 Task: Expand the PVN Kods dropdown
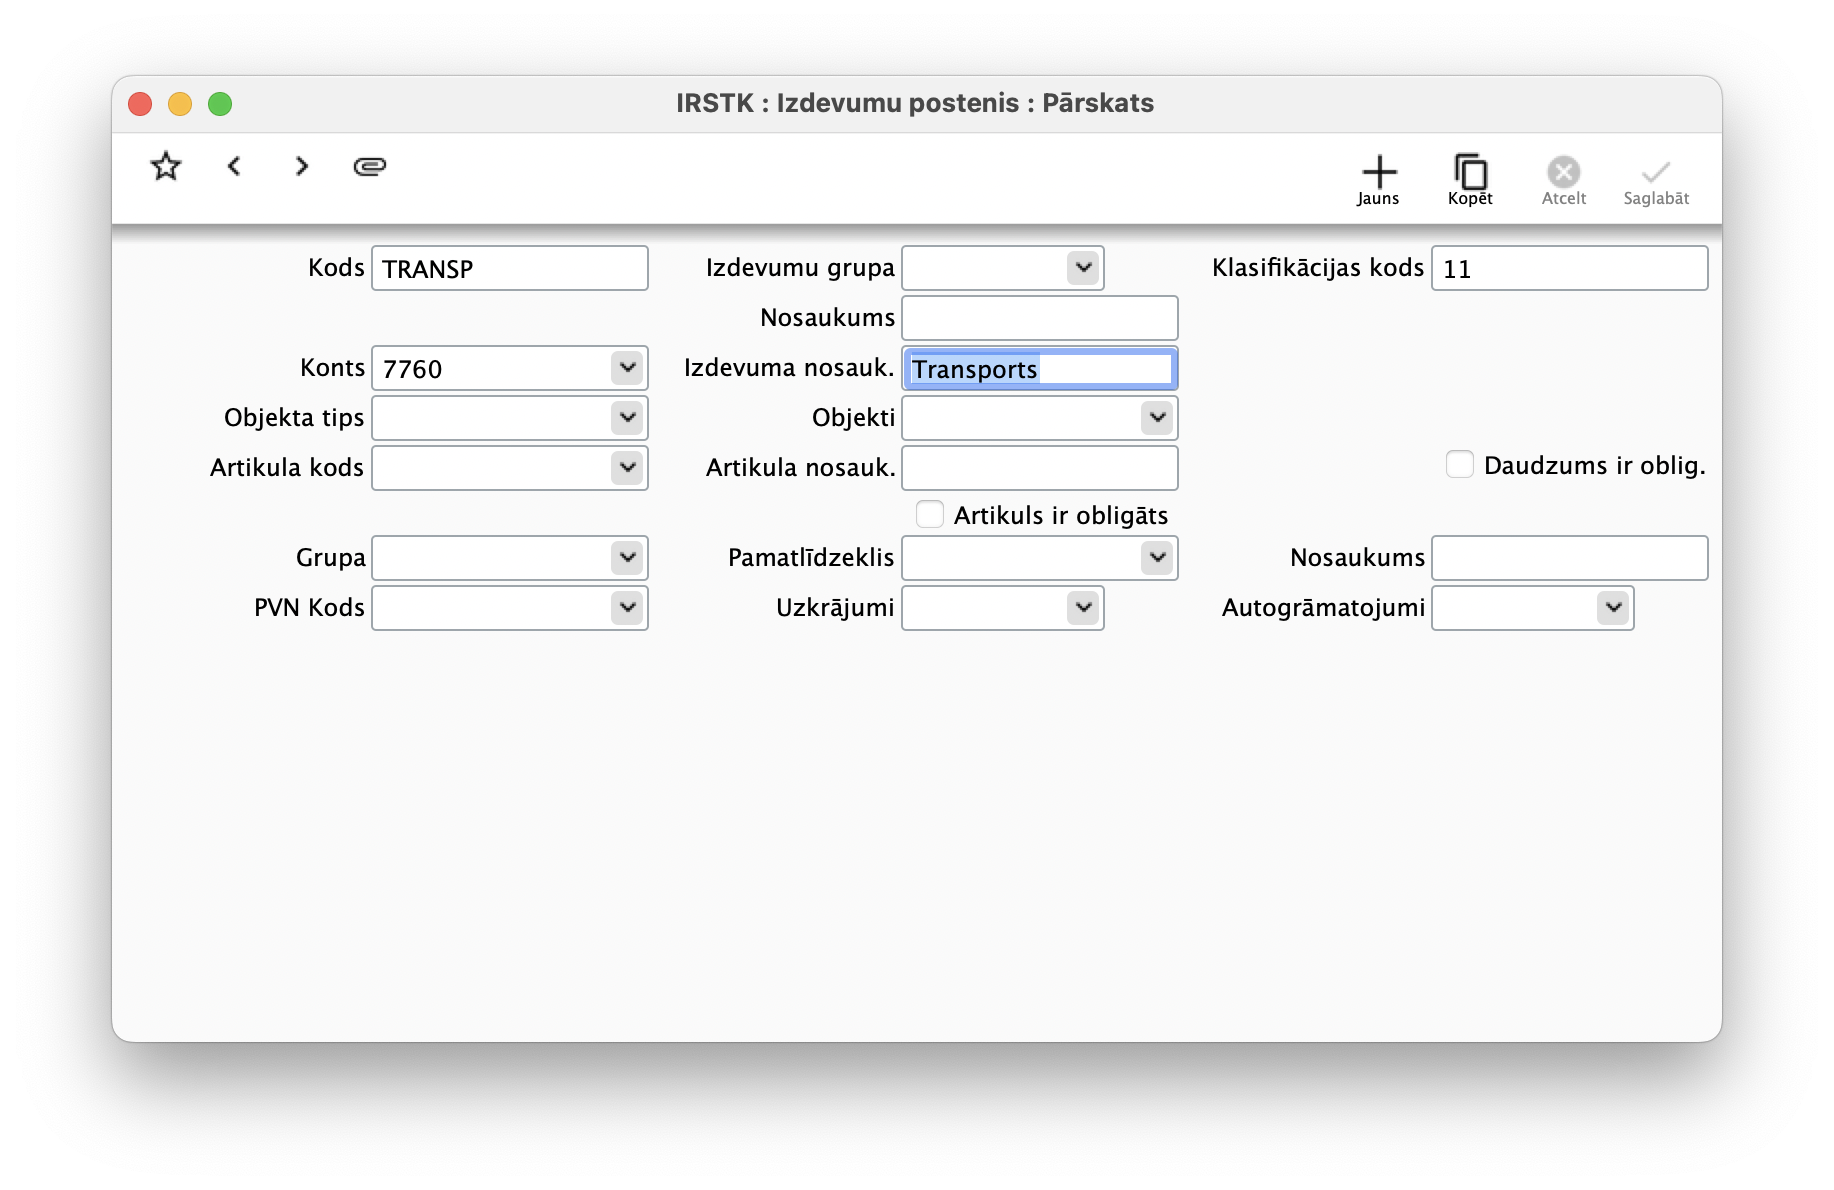coord(627,608)
